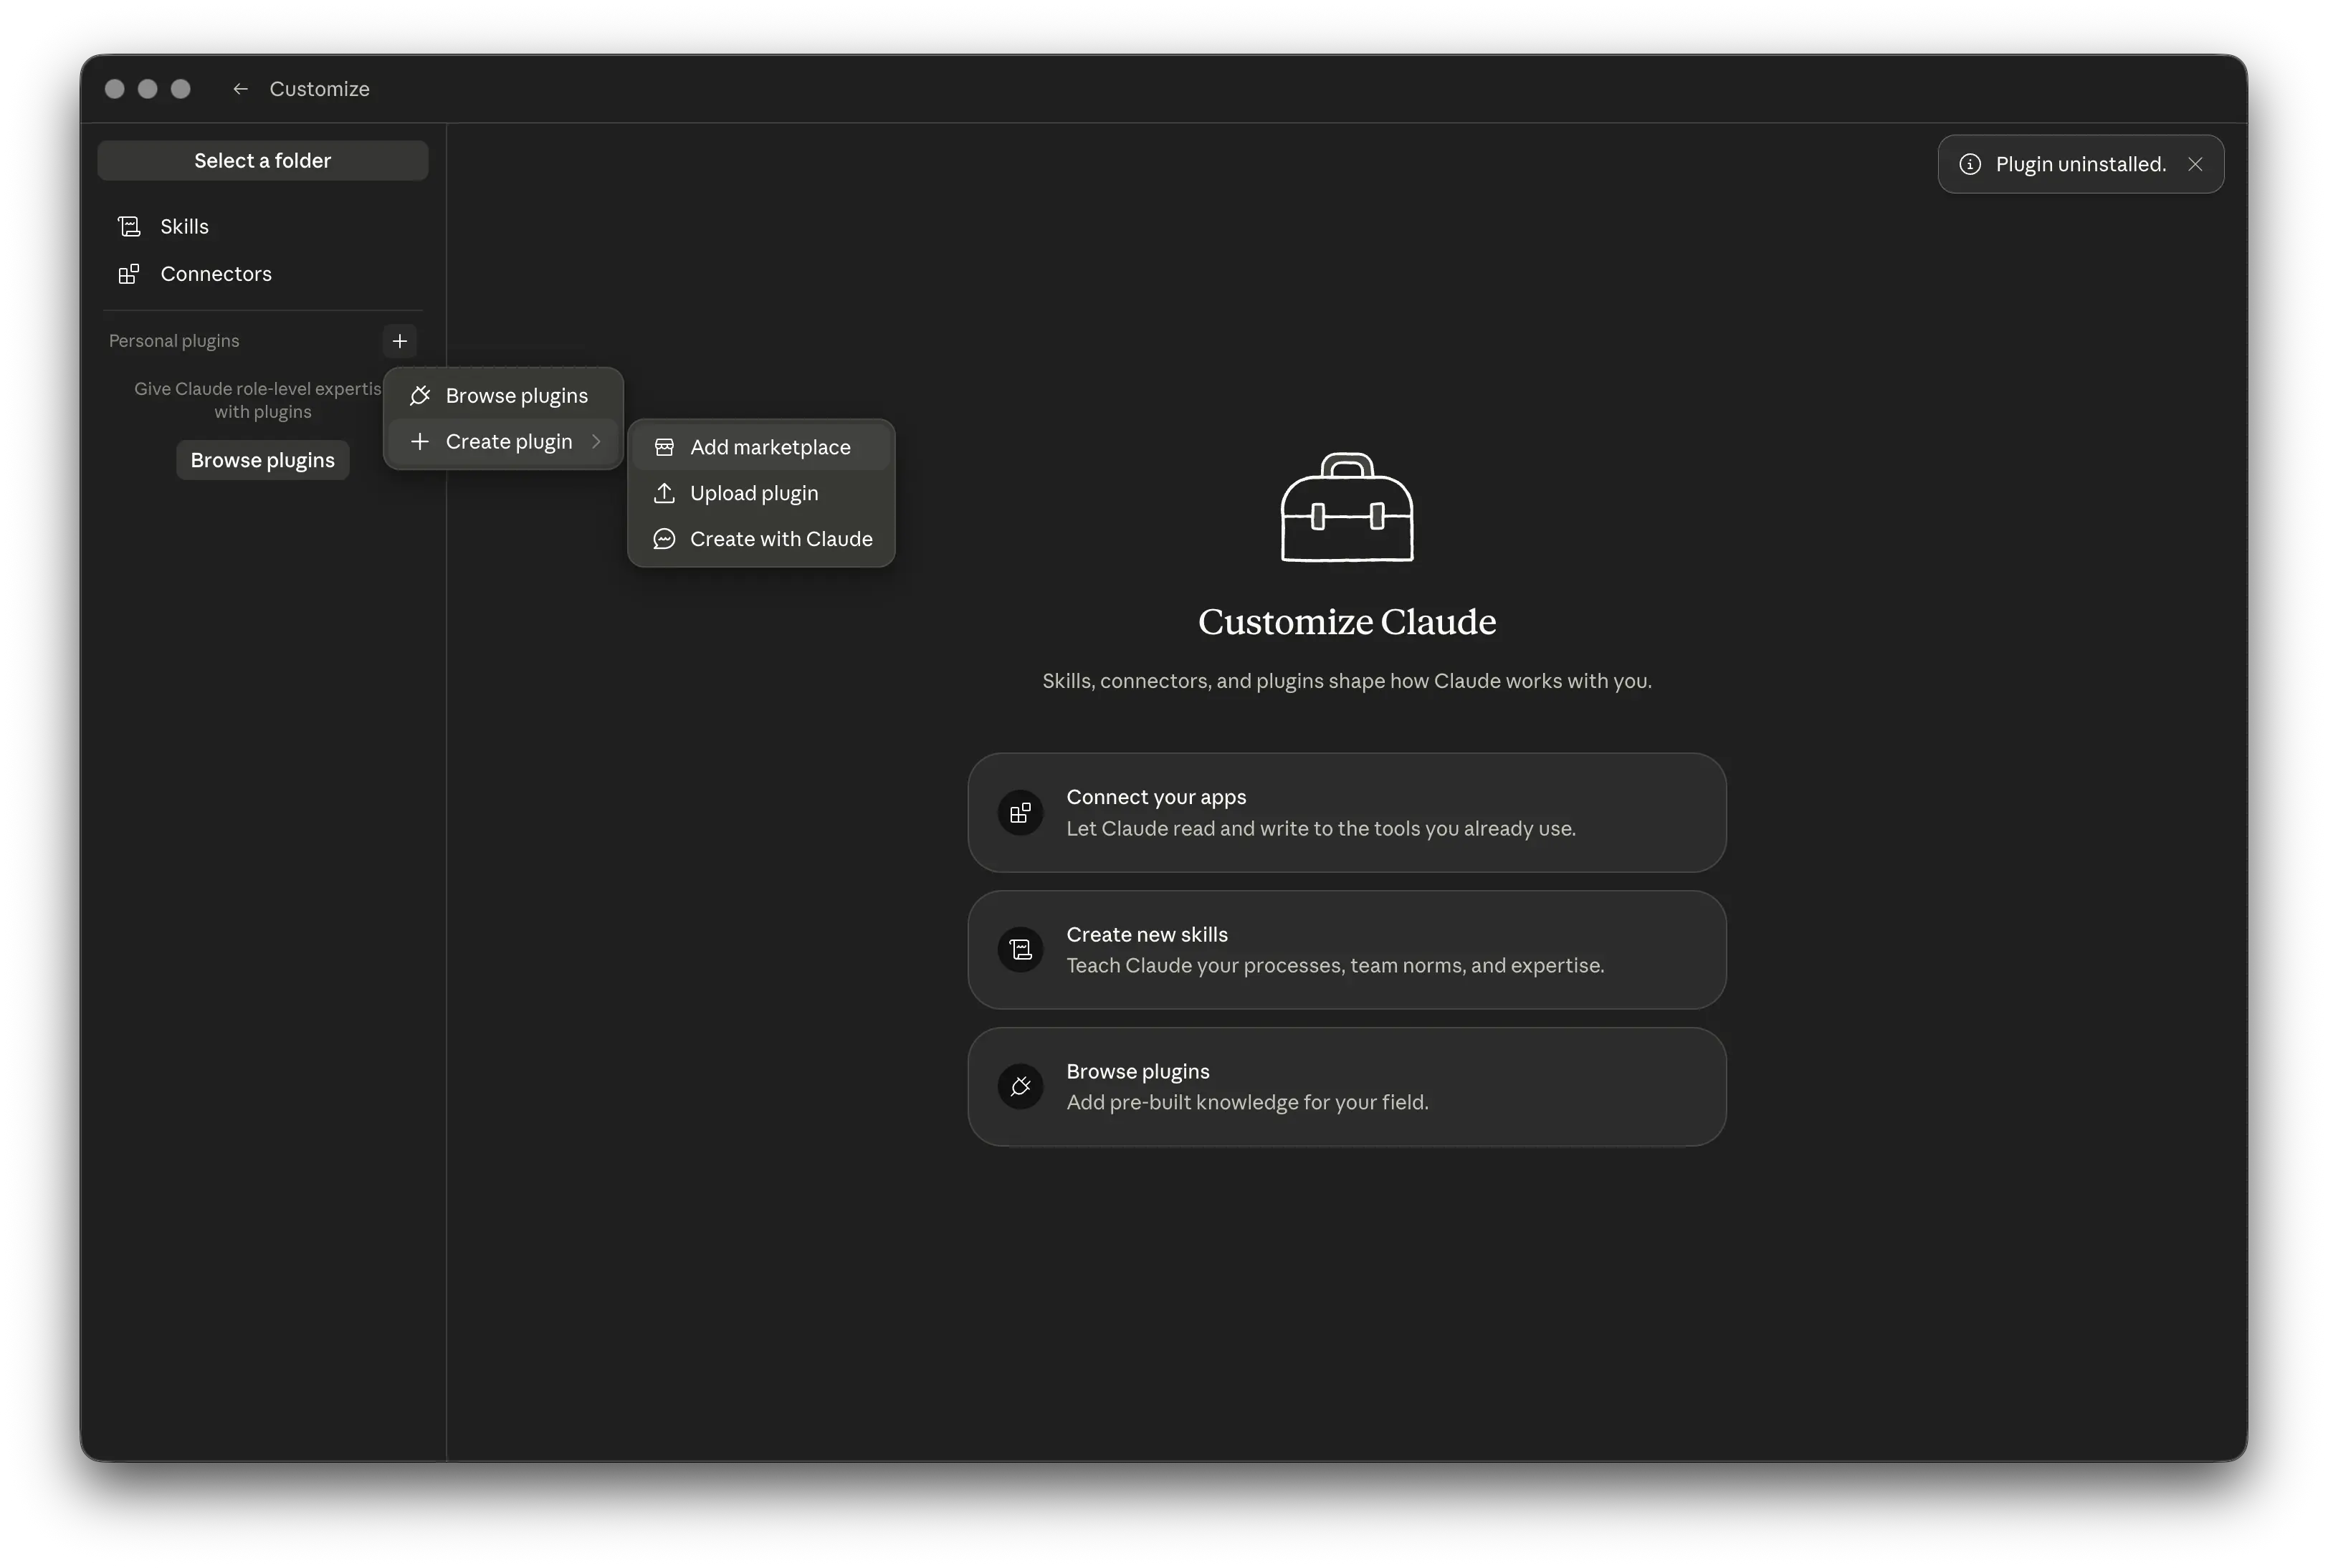2328x1568 pixels.
Task: Click the green zoom window traffic light
Action: pos(181,89)
